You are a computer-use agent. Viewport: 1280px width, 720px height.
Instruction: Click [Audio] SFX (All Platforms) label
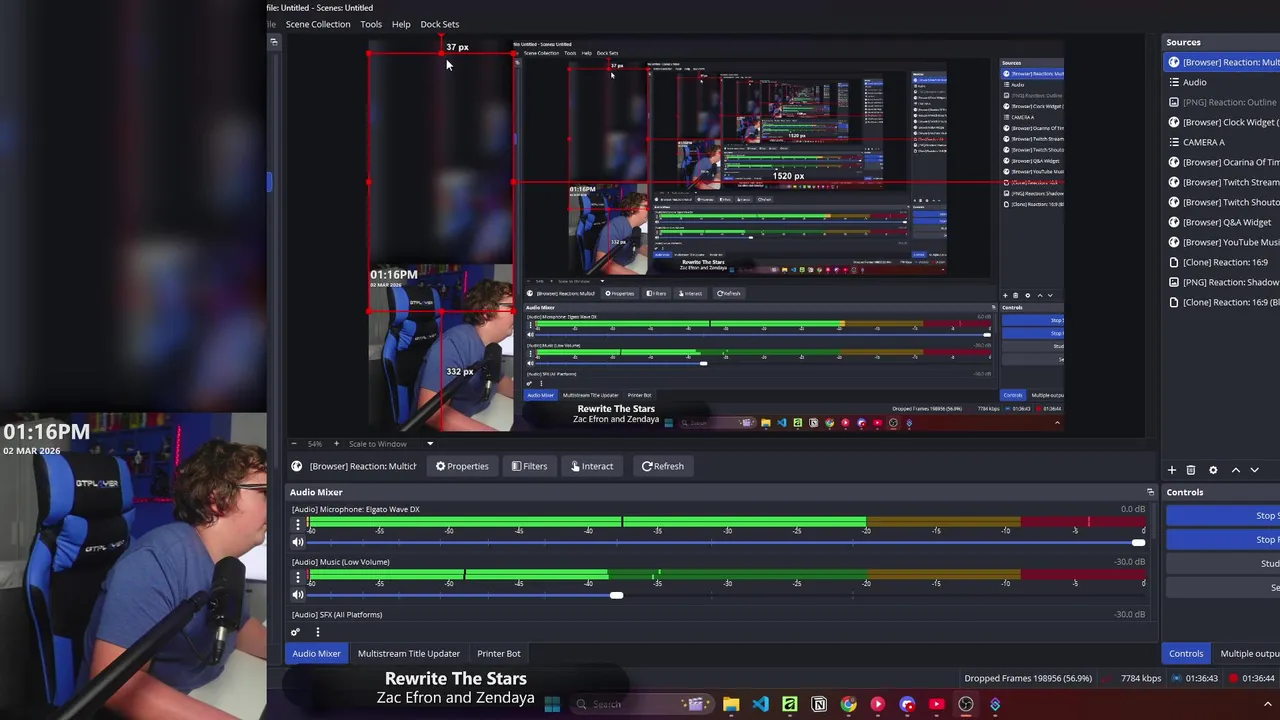tap(337, 615)
